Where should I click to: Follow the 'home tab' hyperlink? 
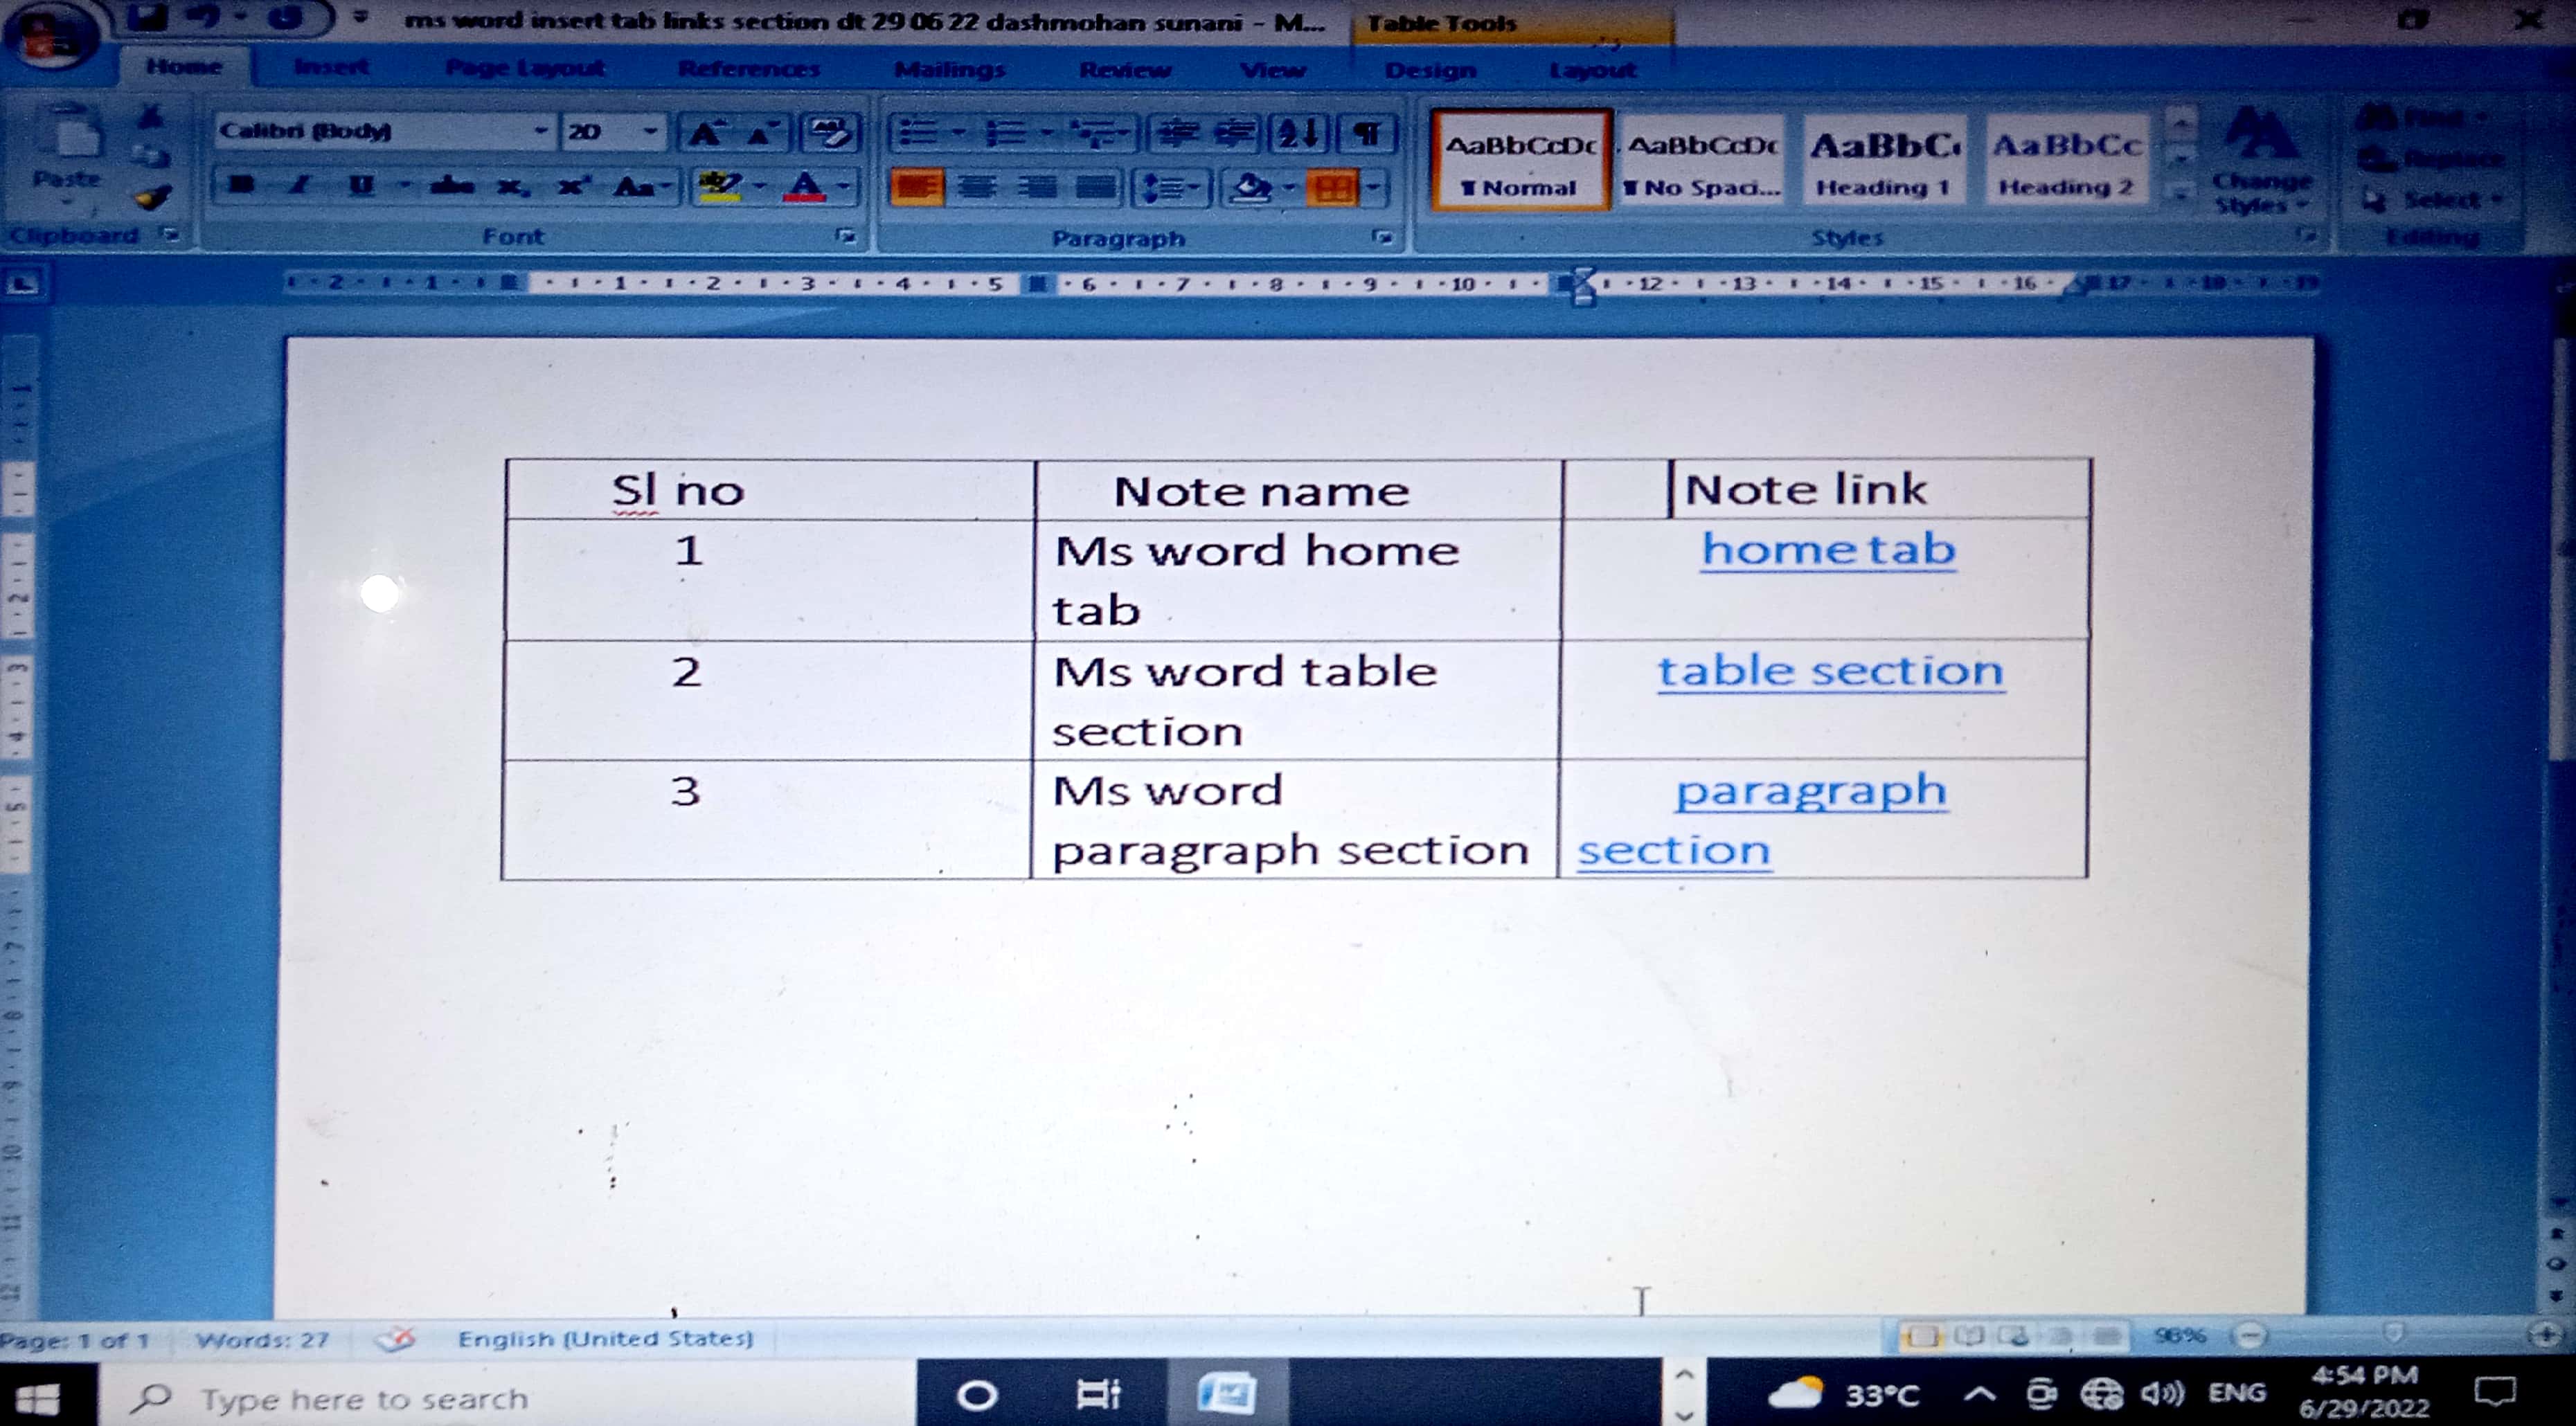[x=1828, y=550]
